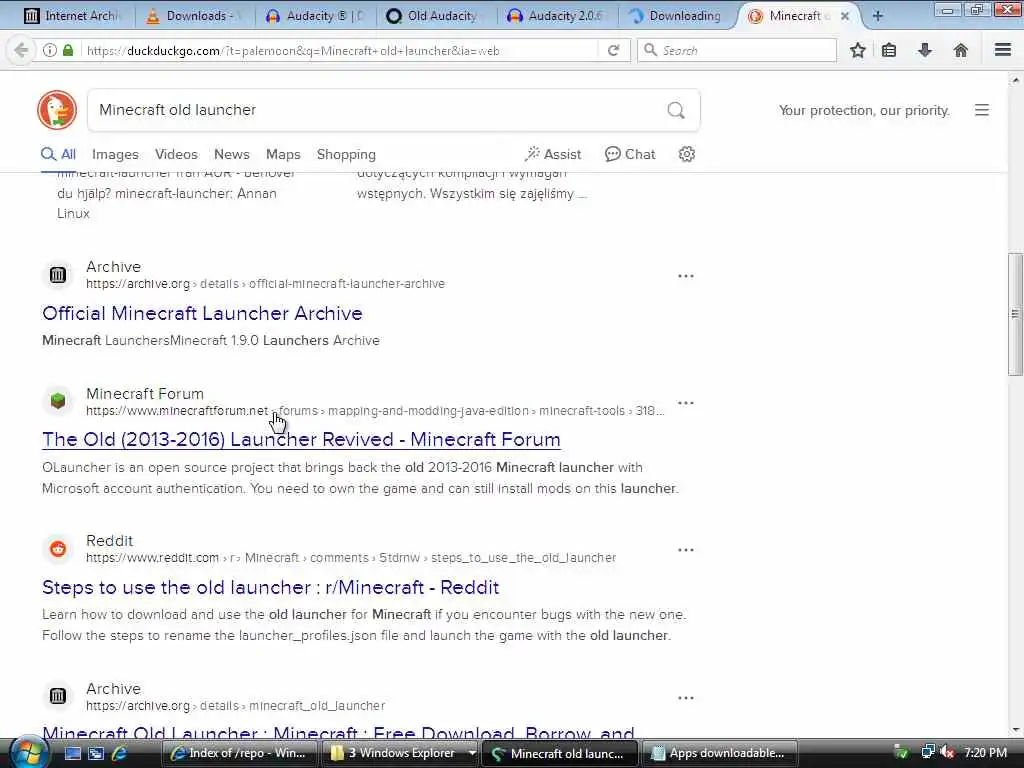Viewport: 1024px width, 768px height.
Task: Switch to the Audacity 2.0.6 tab
Action: [557, 16]
